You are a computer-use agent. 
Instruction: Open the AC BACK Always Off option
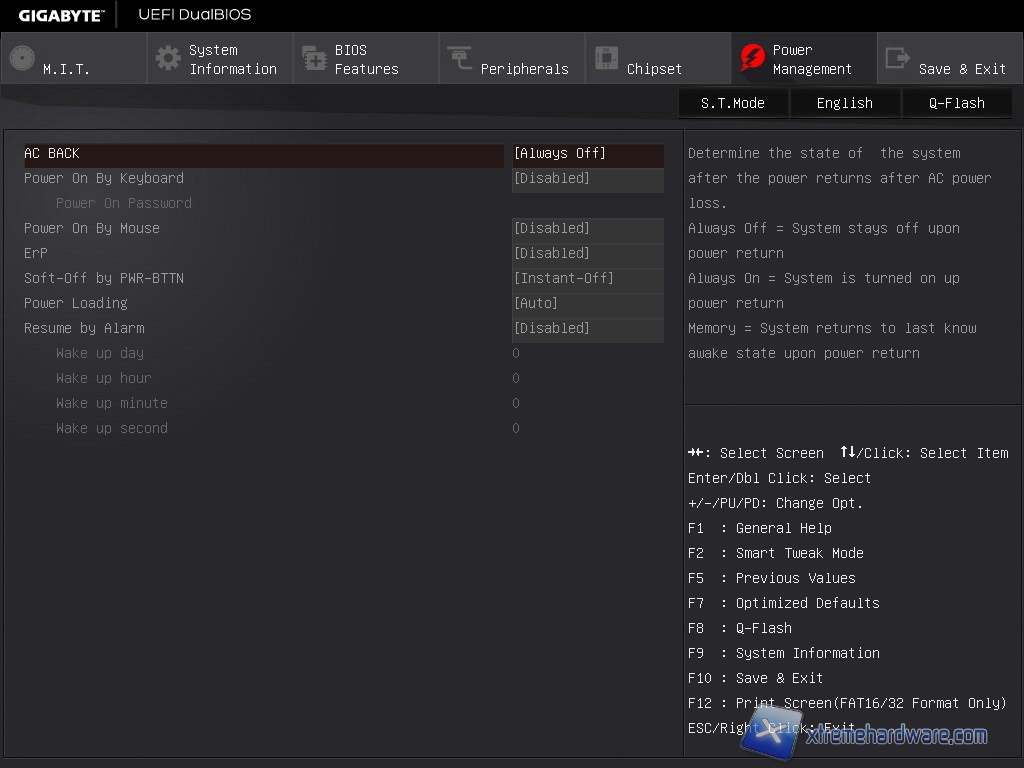coord(587,154)
